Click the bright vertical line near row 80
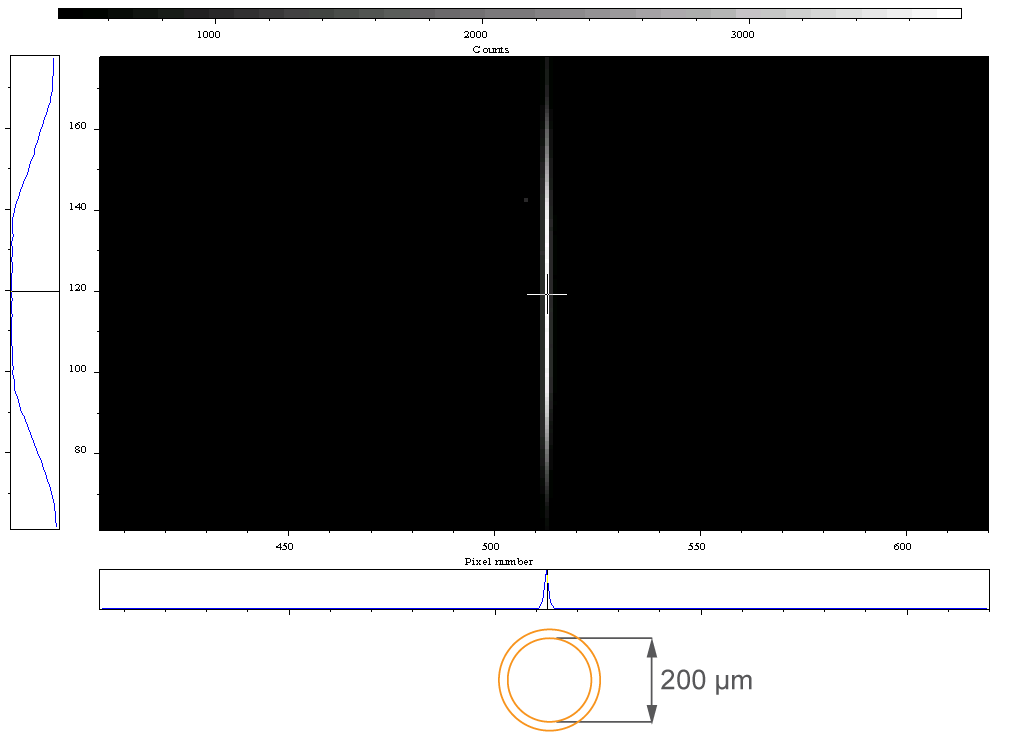This screenshot has width=1020, height=750. point(547,451)
